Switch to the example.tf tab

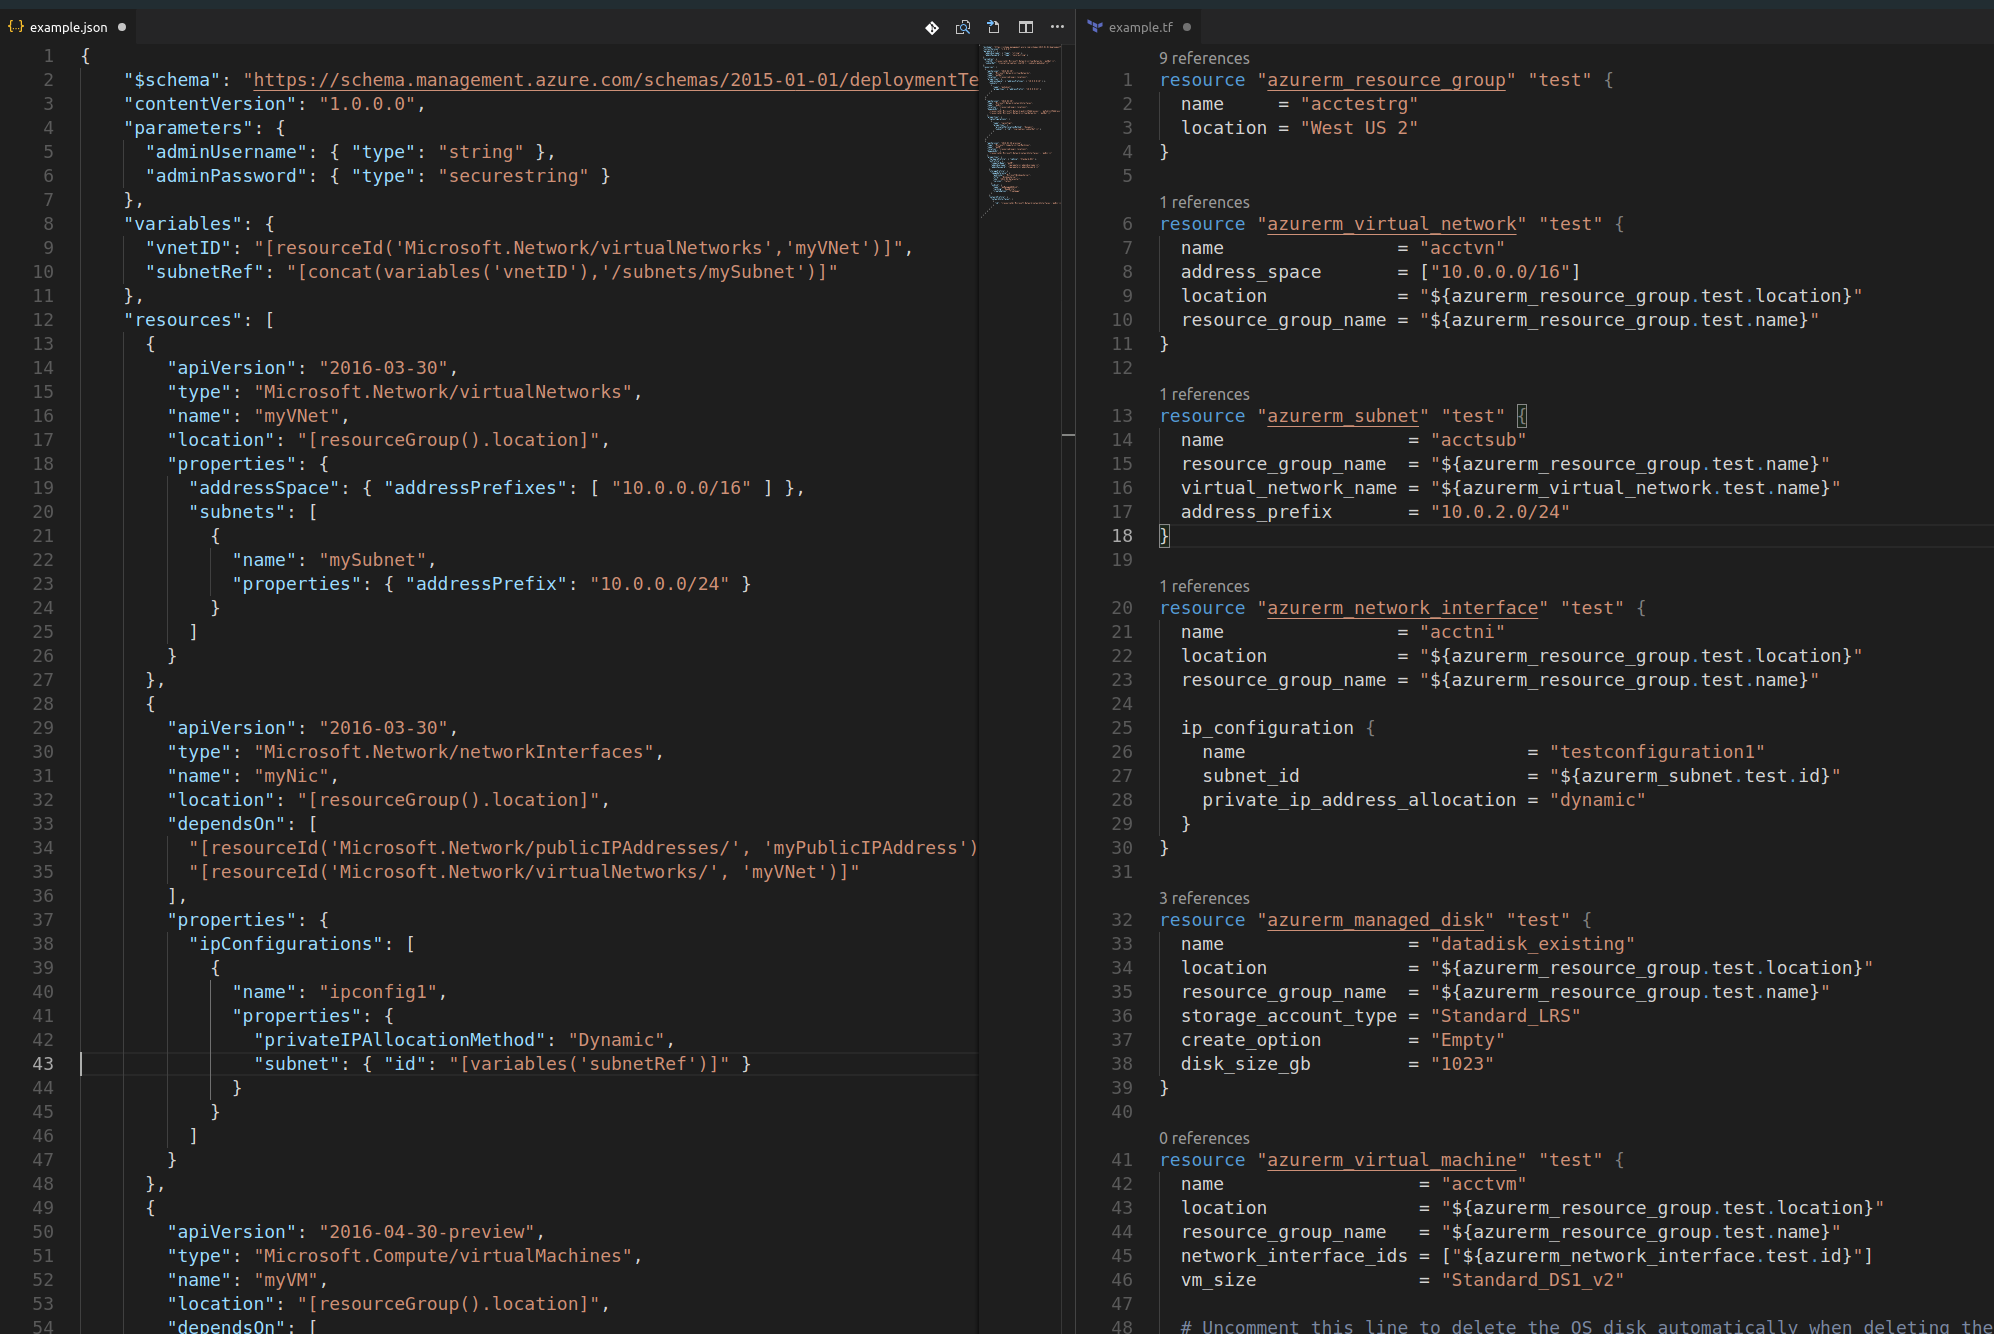tap(1140, 27)
